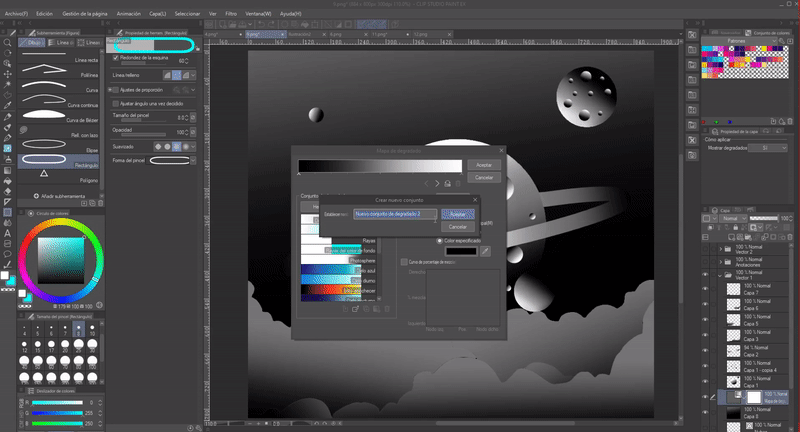This screenshot has width=800, height=432.
Task: Open the Mostrar degradados dropdown
Action: tap(765, 147)
